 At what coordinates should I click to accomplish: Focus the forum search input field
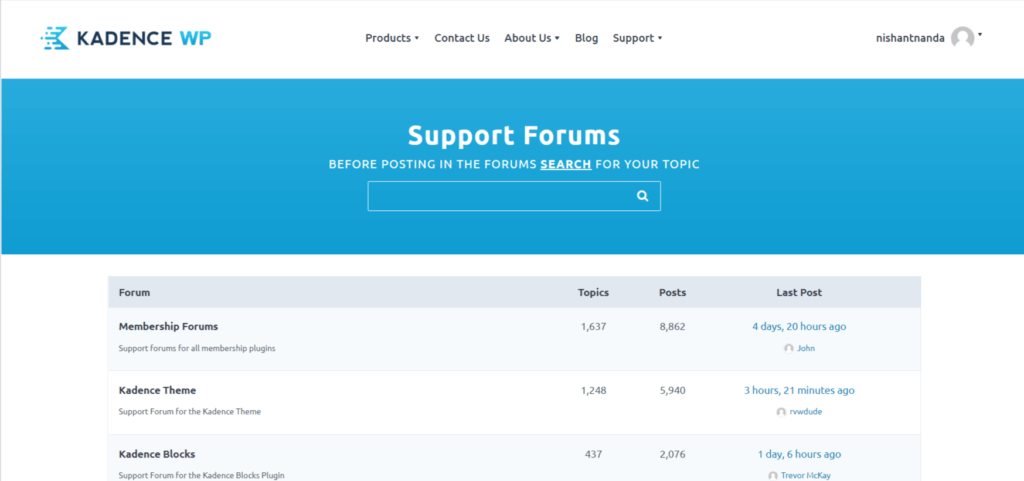pyautogui.click(x=514, y=196)
